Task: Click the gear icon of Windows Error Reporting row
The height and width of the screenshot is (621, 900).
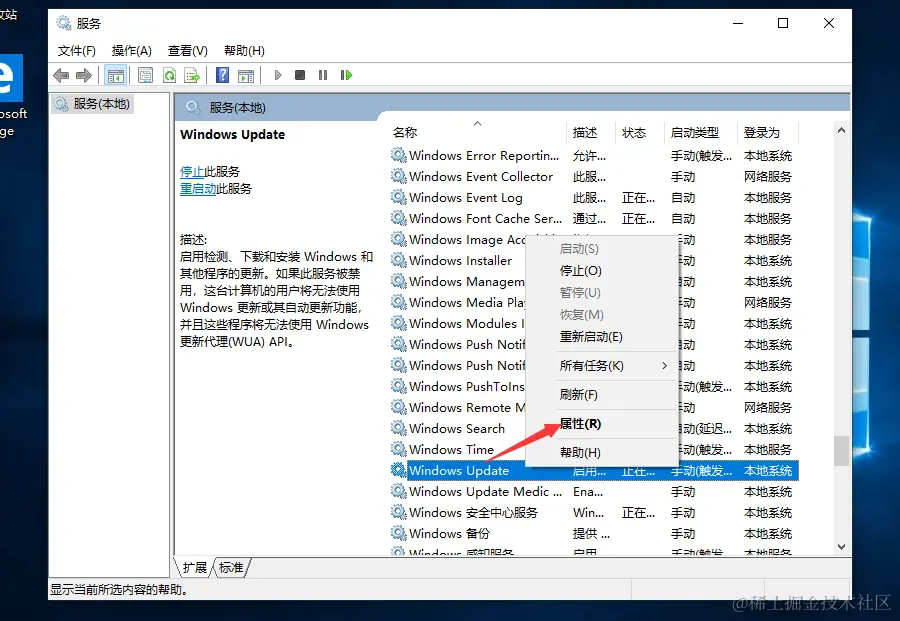Action: click(x=398, y=155)
